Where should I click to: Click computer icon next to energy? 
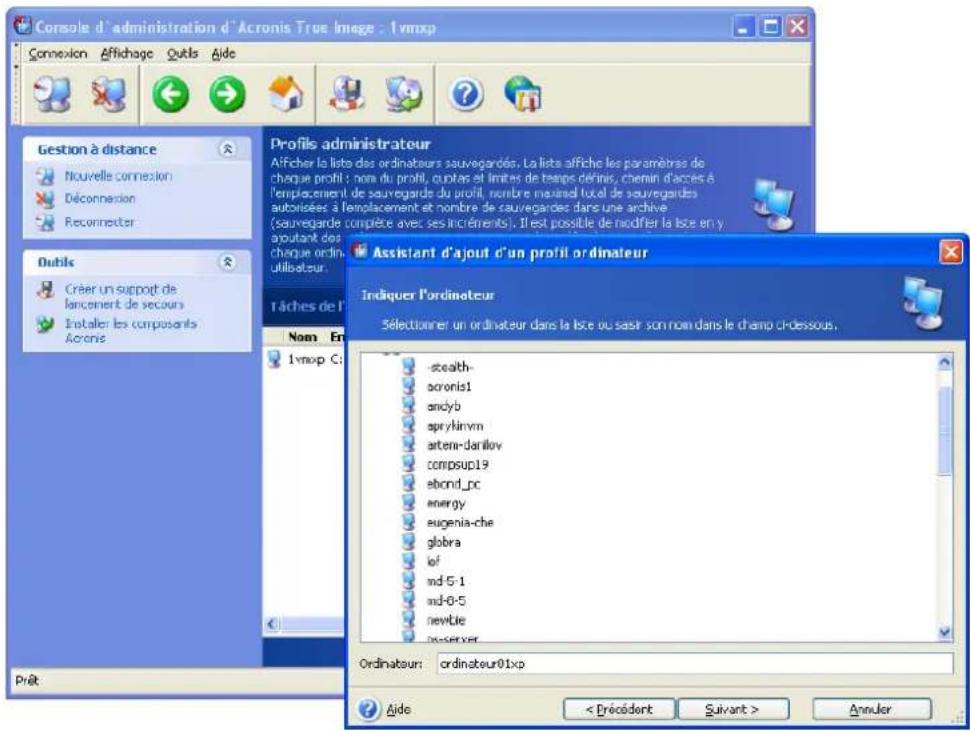coord(409,503)
